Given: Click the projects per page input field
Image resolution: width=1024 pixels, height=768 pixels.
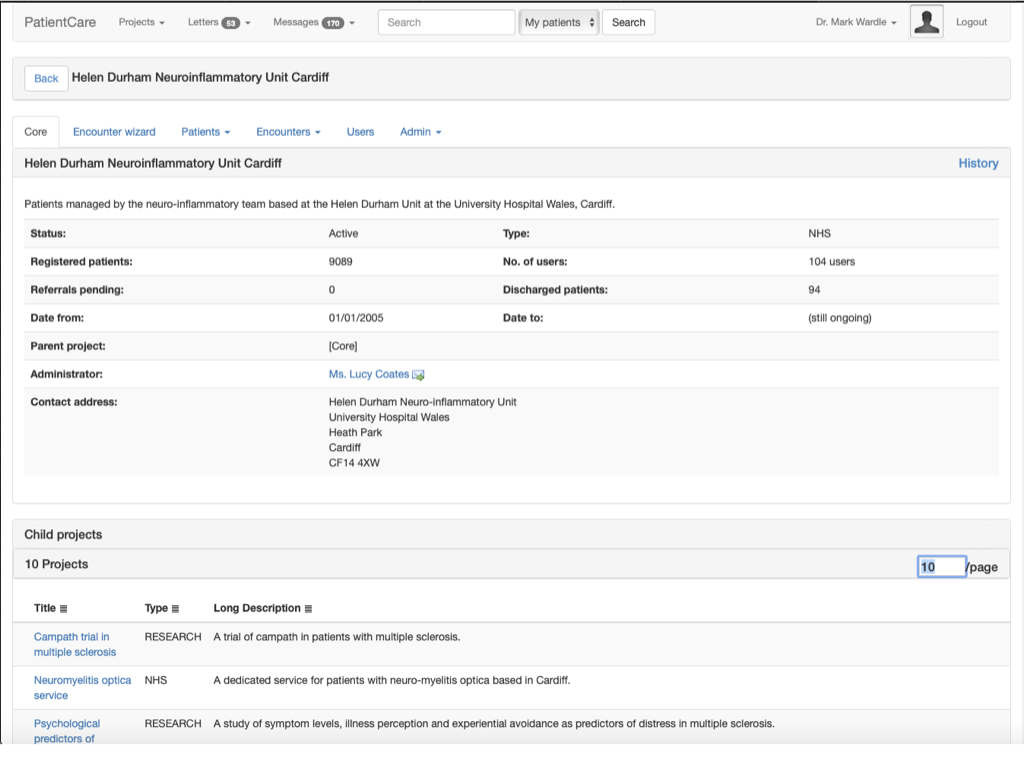Looking at the screenshot, I should [x=941, y=567].
